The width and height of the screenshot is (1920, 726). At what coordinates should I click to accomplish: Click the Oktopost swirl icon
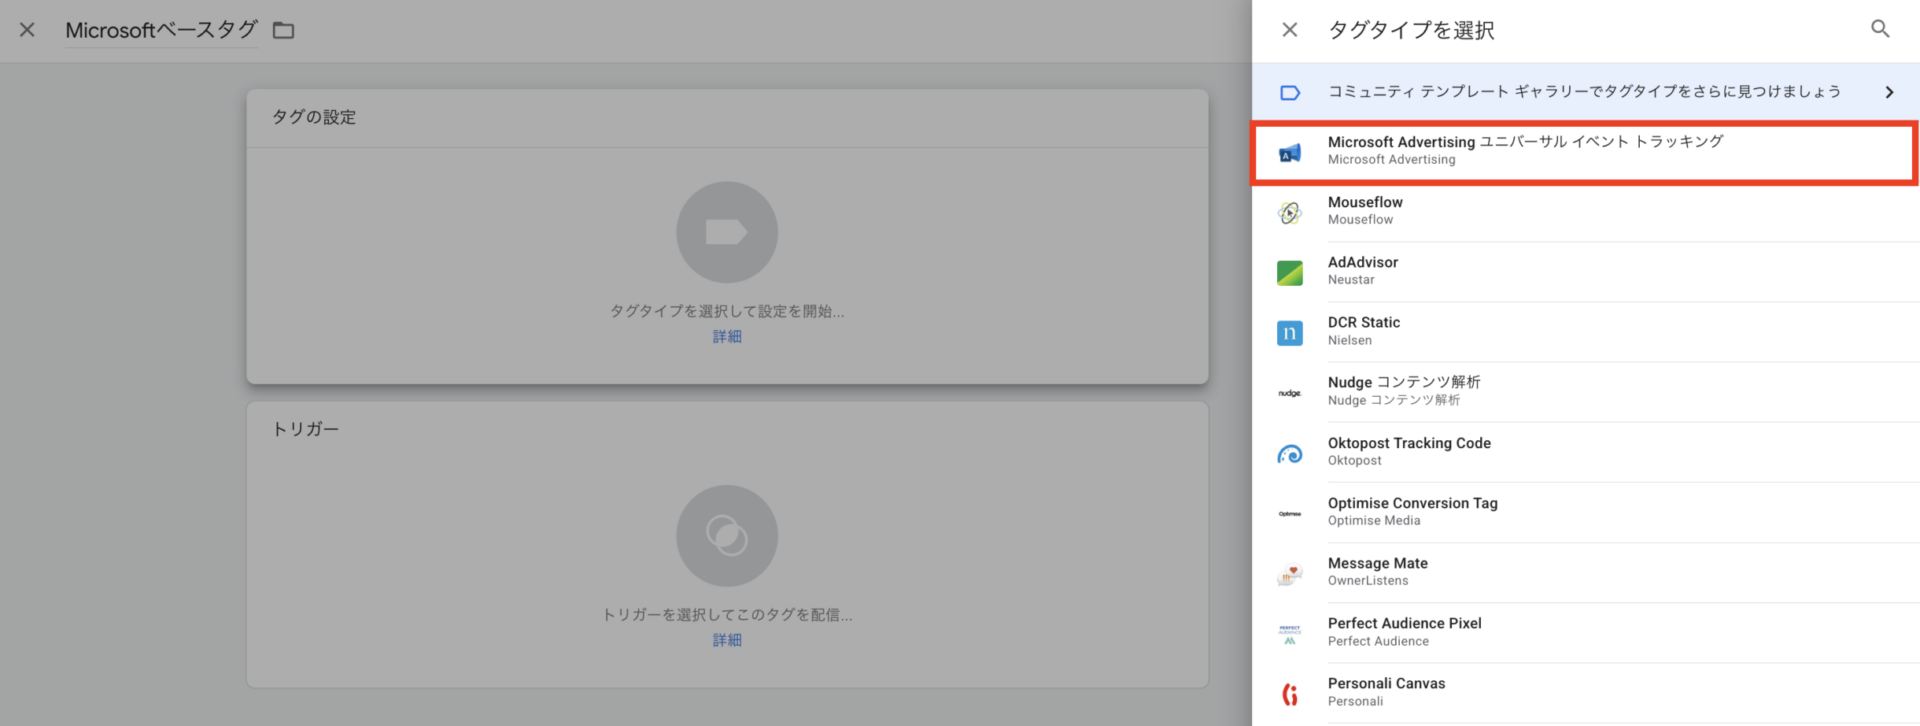click(1290, 454)
